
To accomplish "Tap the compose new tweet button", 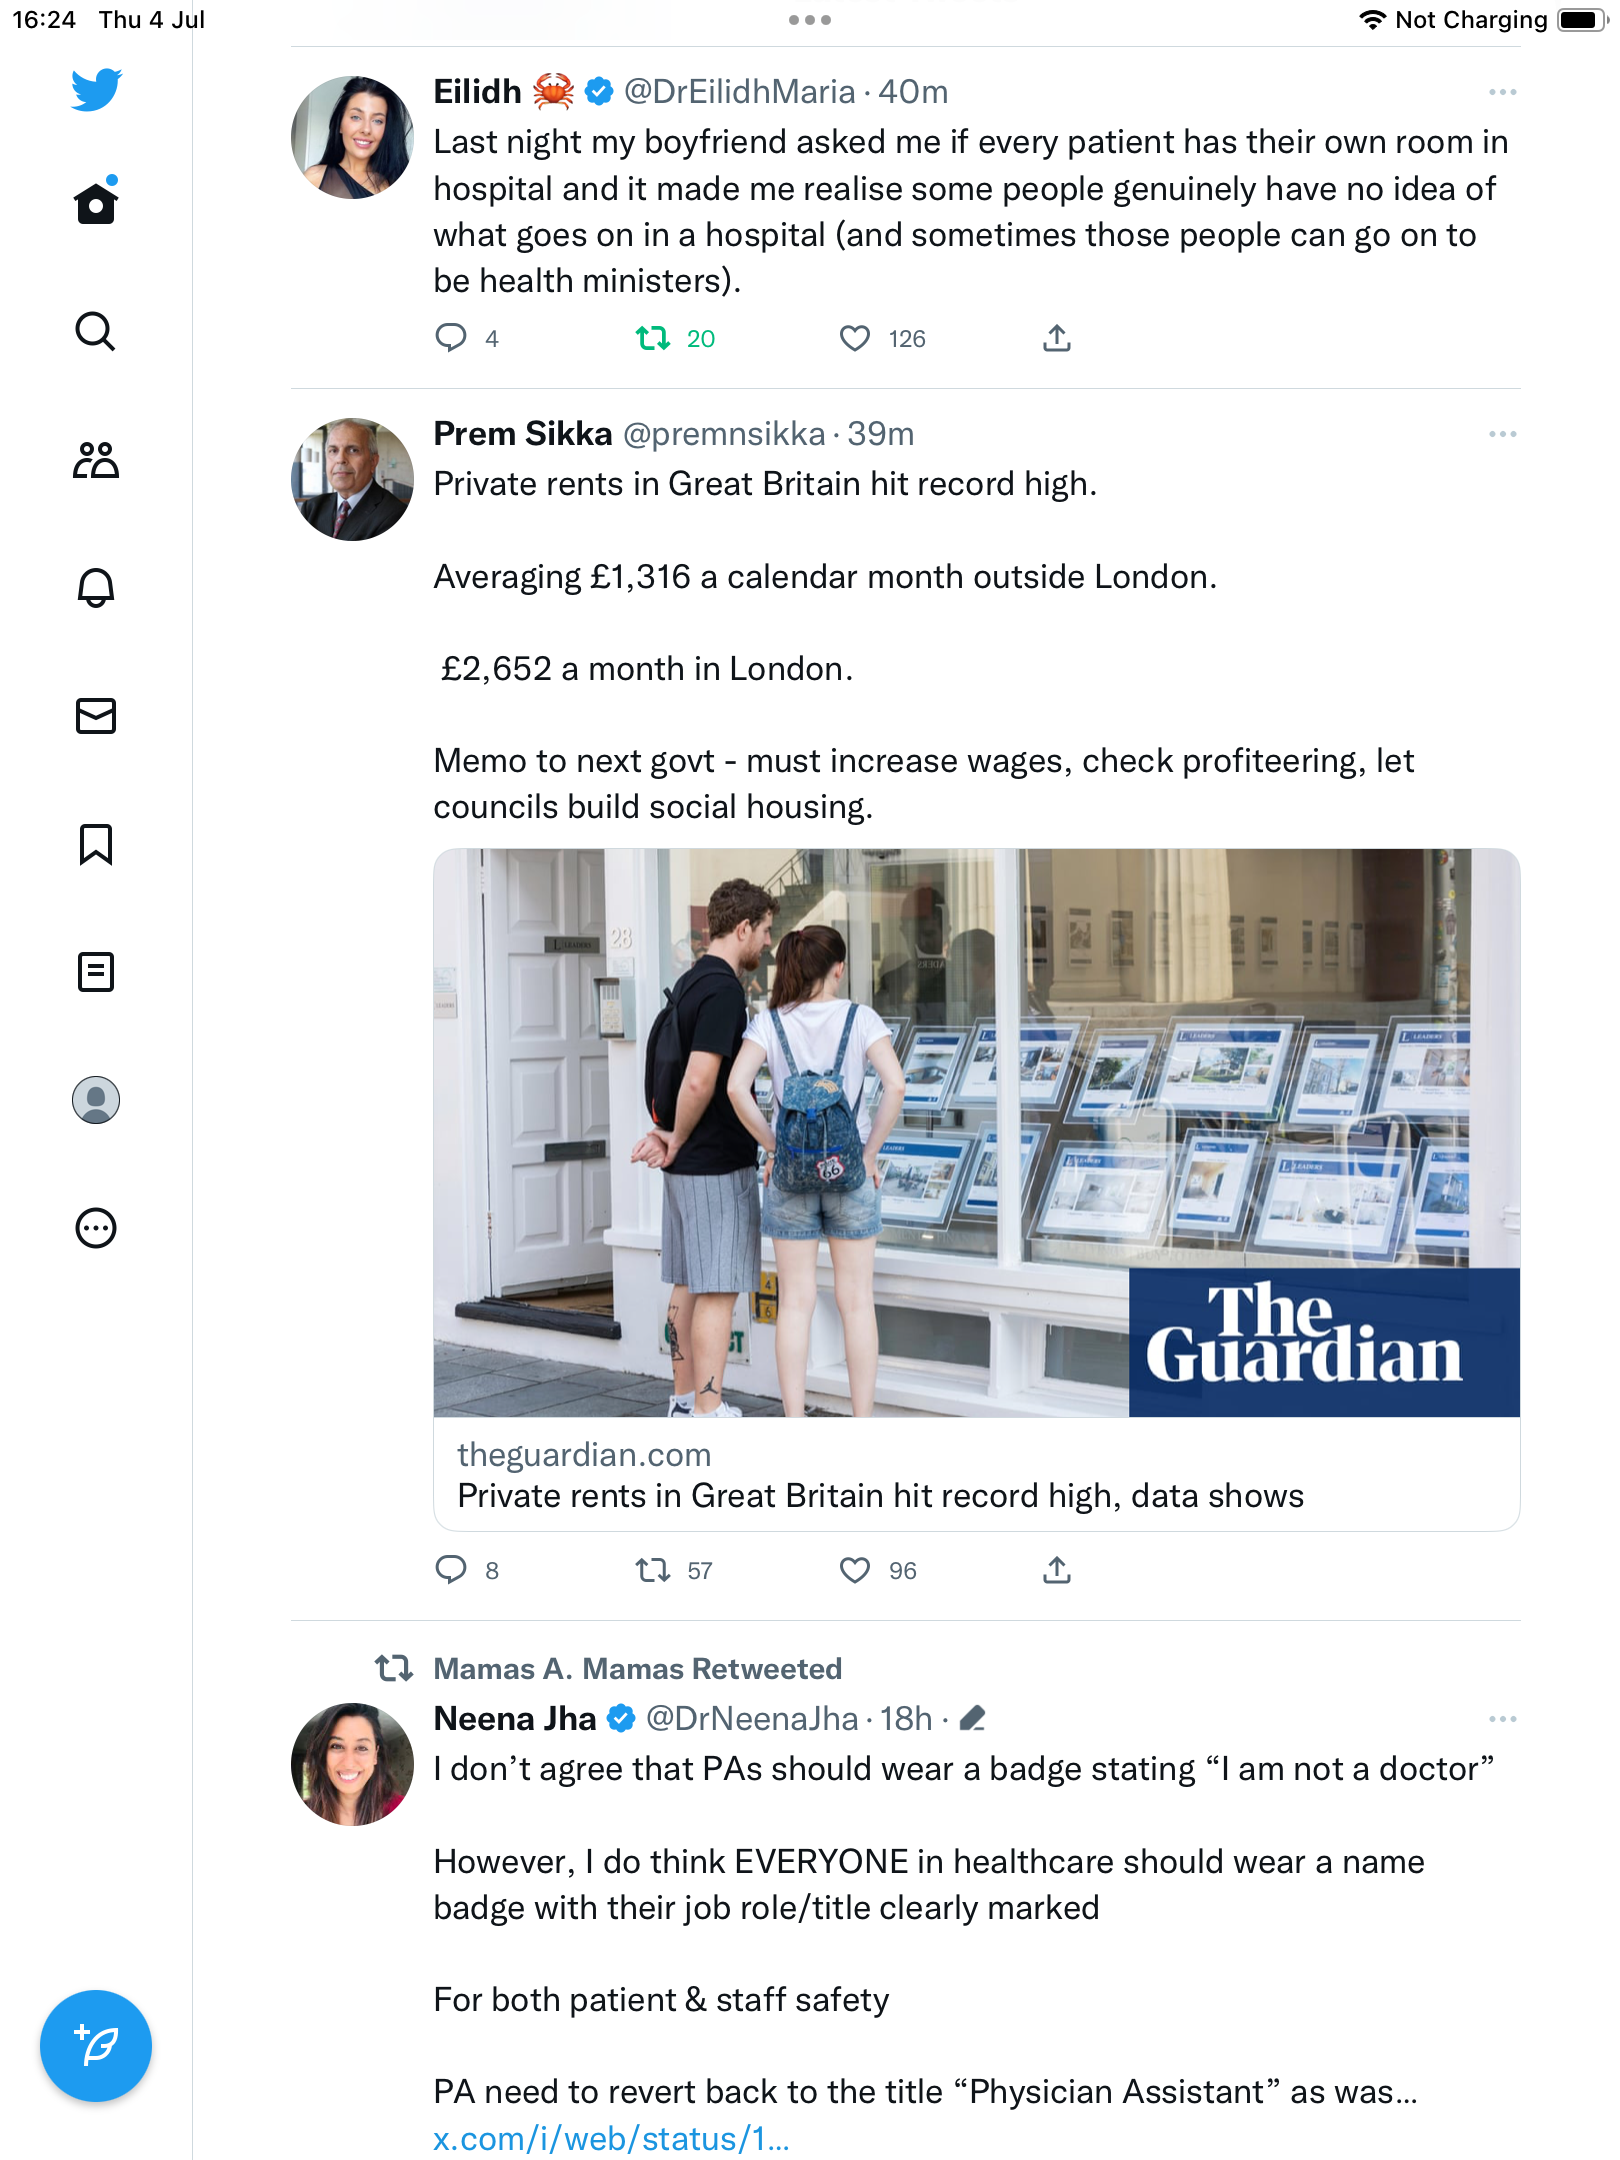I will pos(96,2046).
